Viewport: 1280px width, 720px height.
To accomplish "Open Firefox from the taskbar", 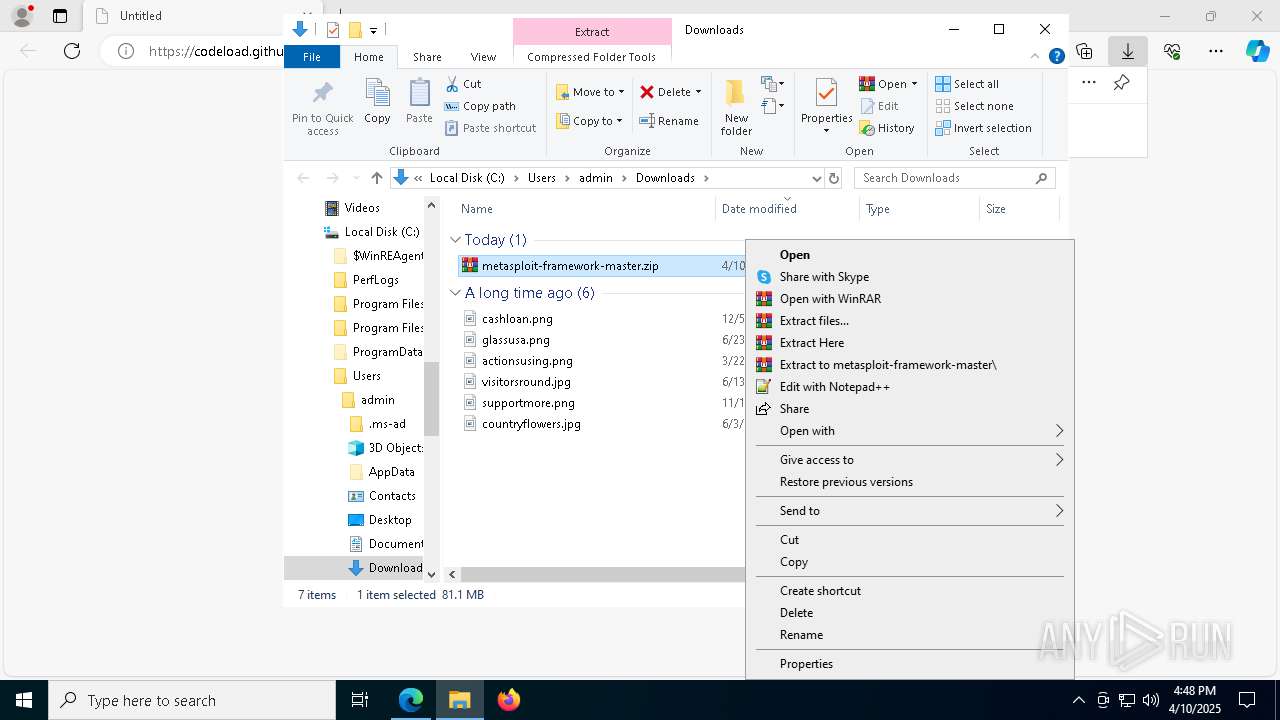I will [509, 700].
